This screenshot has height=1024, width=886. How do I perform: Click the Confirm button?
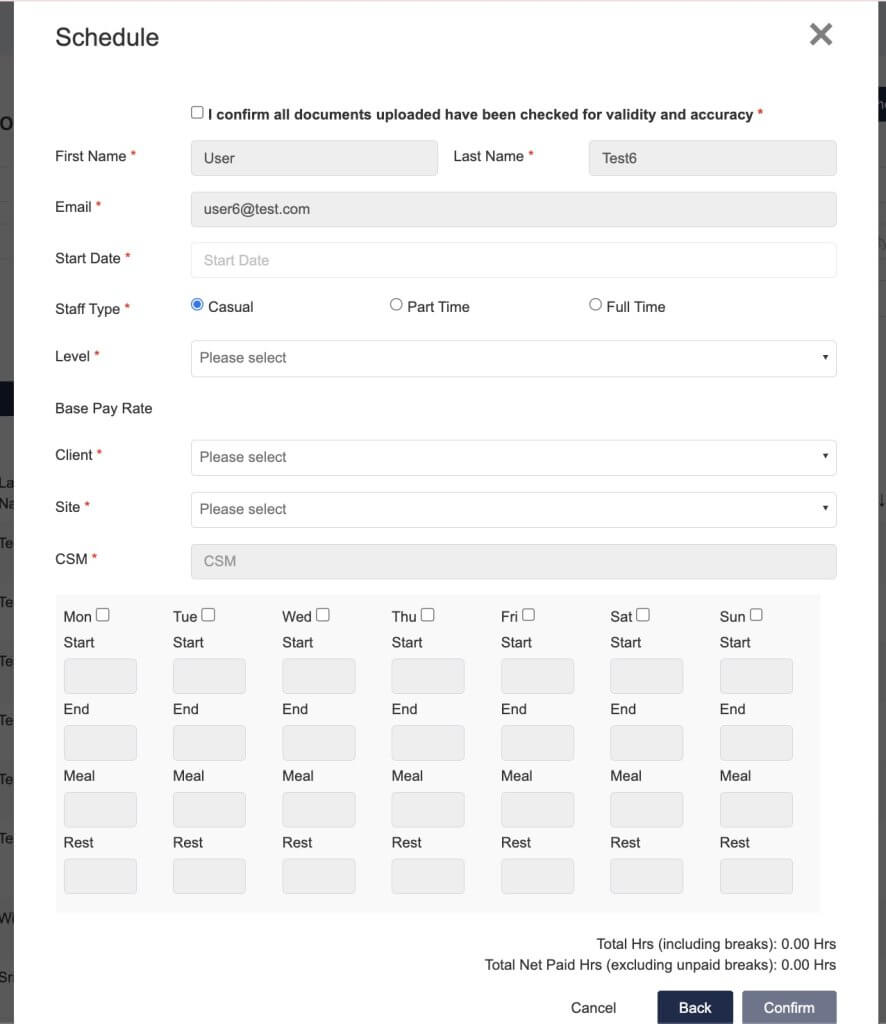pyautogui.click(x=789, y=1007)
